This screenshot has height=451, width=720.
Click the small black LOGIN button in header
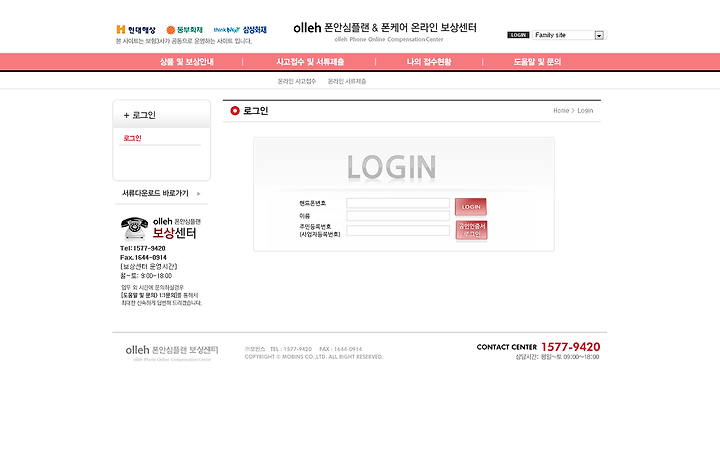point(518,35)
